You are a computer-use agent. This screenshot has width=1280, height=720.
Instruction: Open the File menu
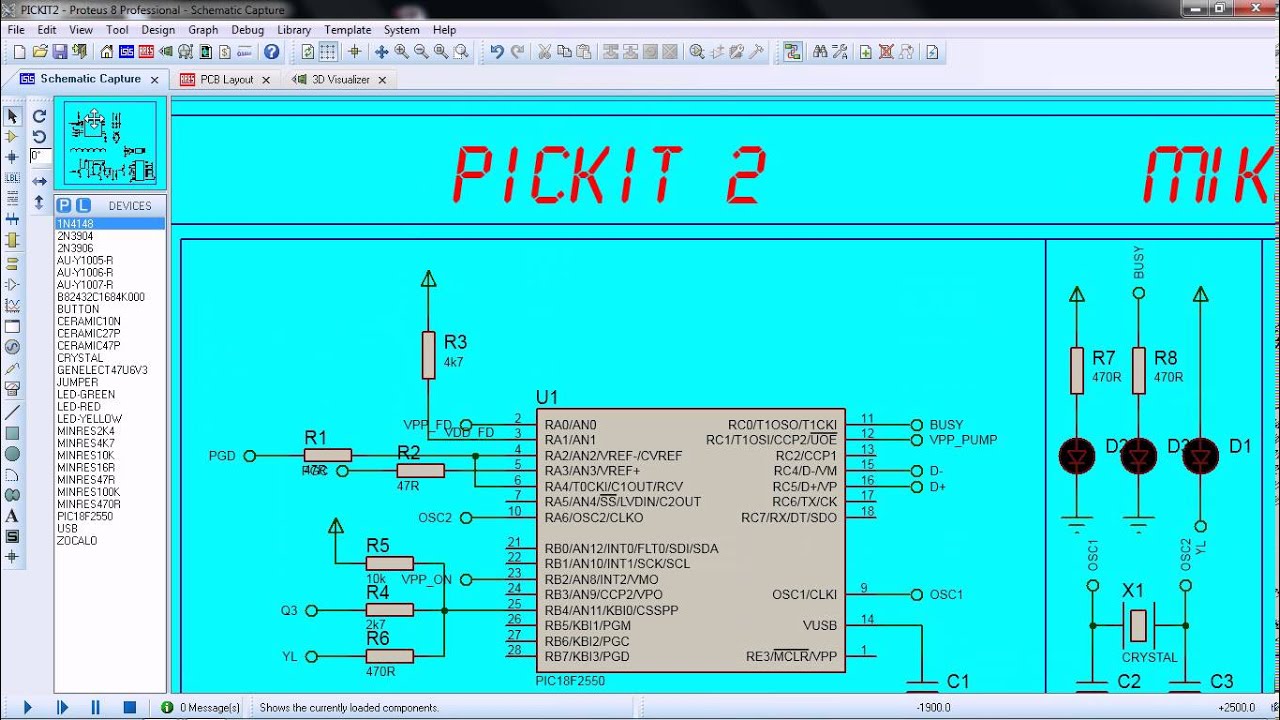tap(16, 30)
